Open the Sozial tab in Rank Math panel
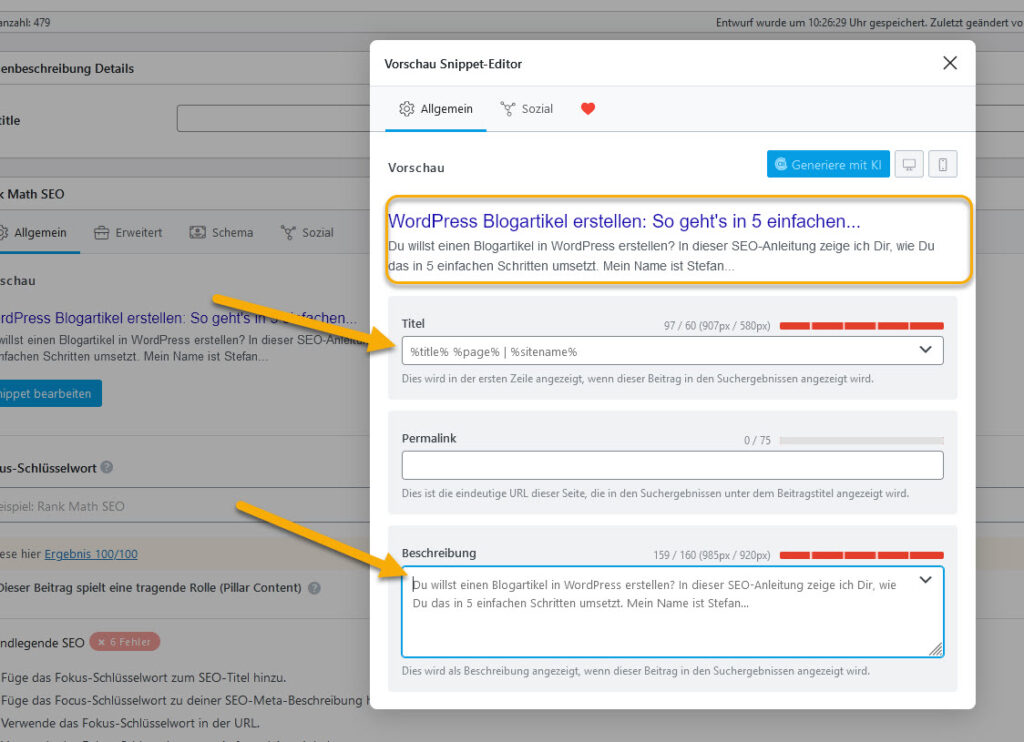Viewport: 1024px width, 742px height. point(307,233)
